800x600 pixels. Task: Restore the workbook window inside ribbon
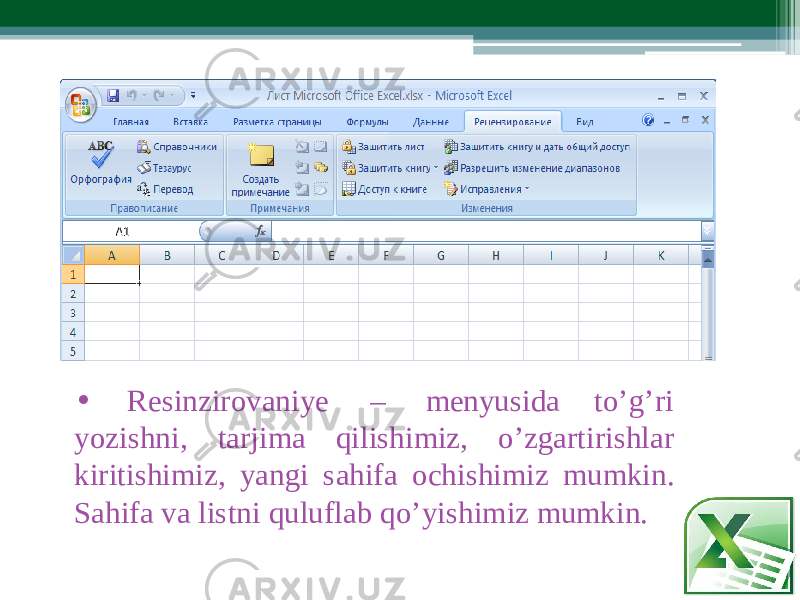click(x=685, y=120)
